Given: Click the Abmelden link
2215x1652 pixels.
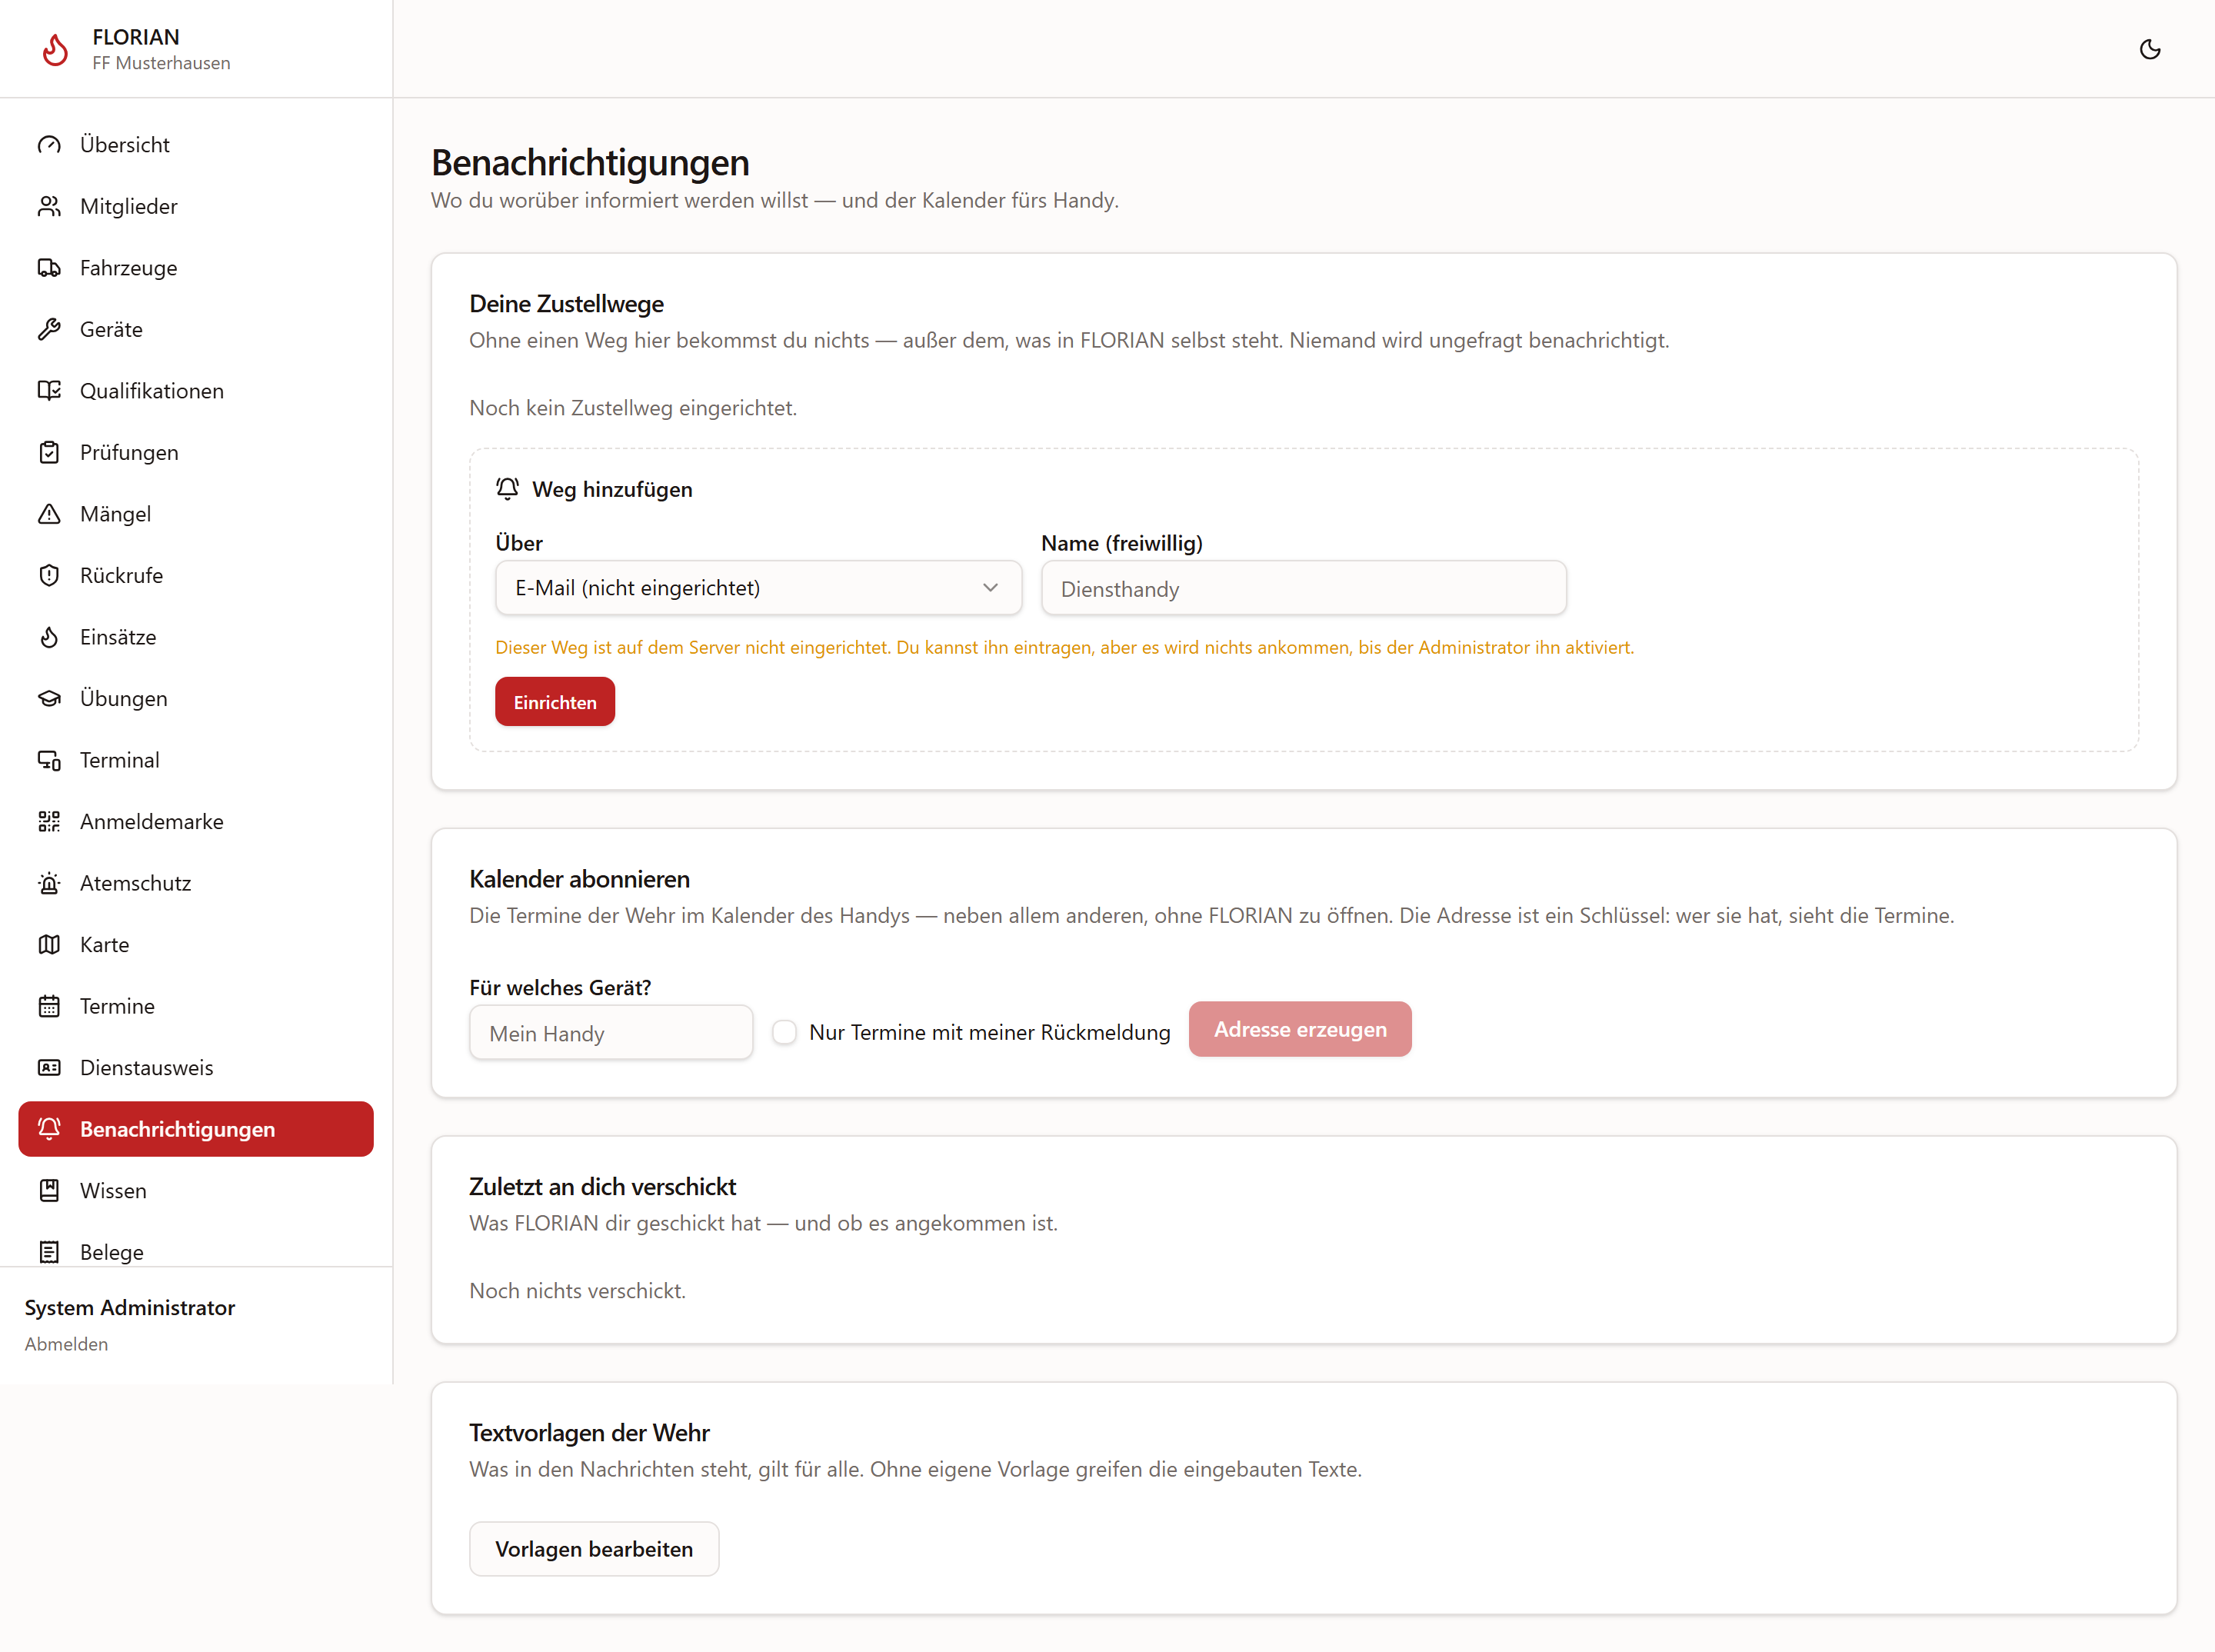Looking at the screenshot, I should (x=66, y=1344).
